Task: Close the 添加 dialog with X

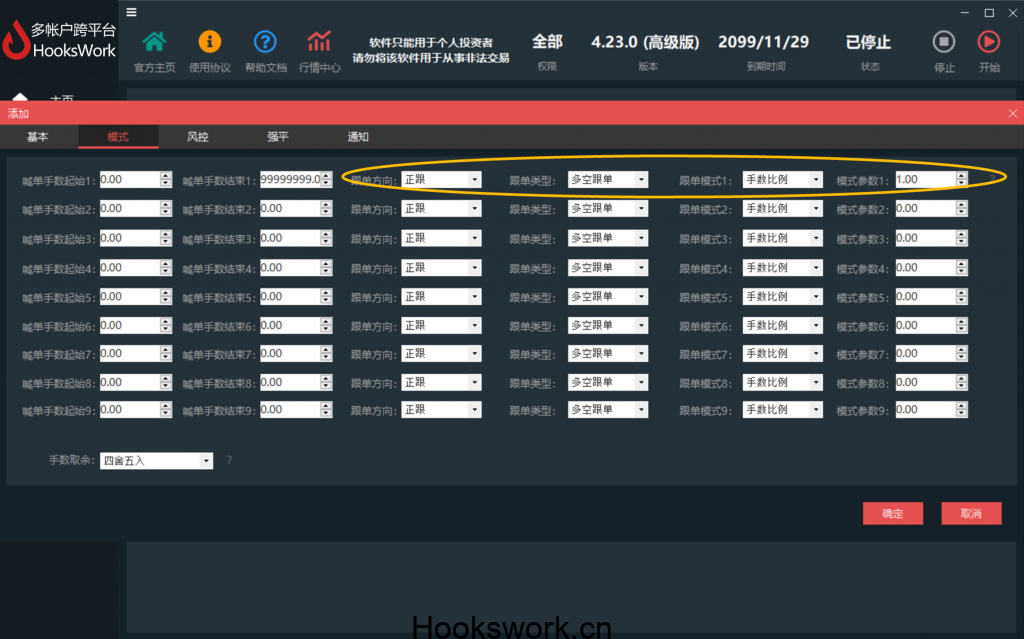Action: coord(1012,114)
